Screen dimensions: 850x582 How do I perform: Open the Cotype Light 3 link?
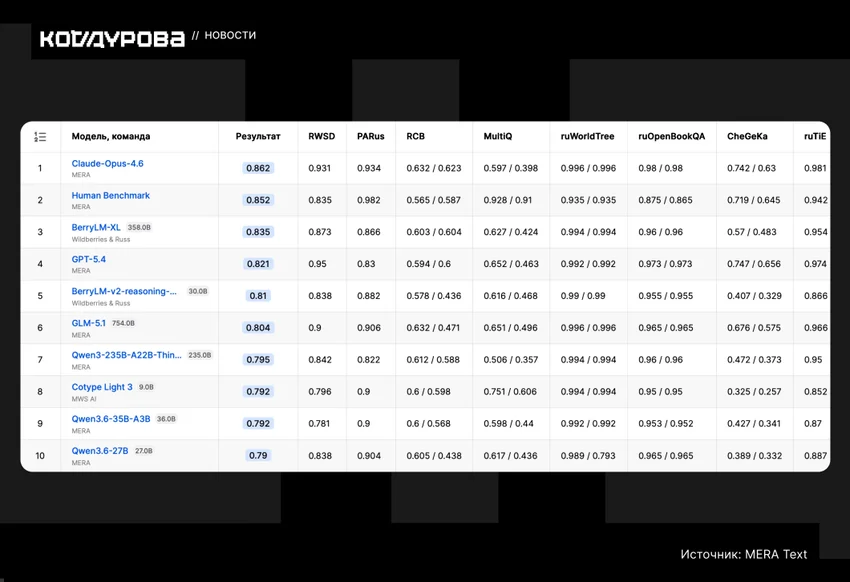(102, 387)
